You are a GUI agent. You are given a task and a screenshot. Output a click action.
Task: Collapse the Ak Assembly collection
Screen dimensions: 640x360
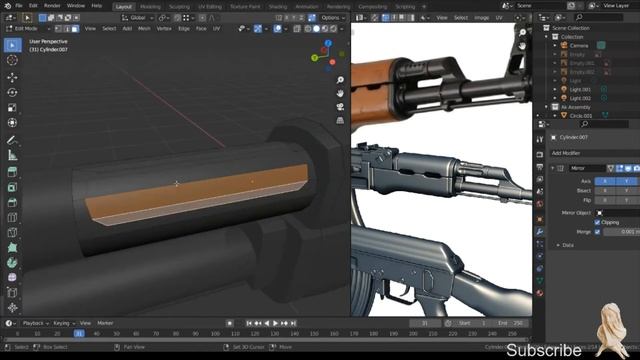click(x=547, y=107)
